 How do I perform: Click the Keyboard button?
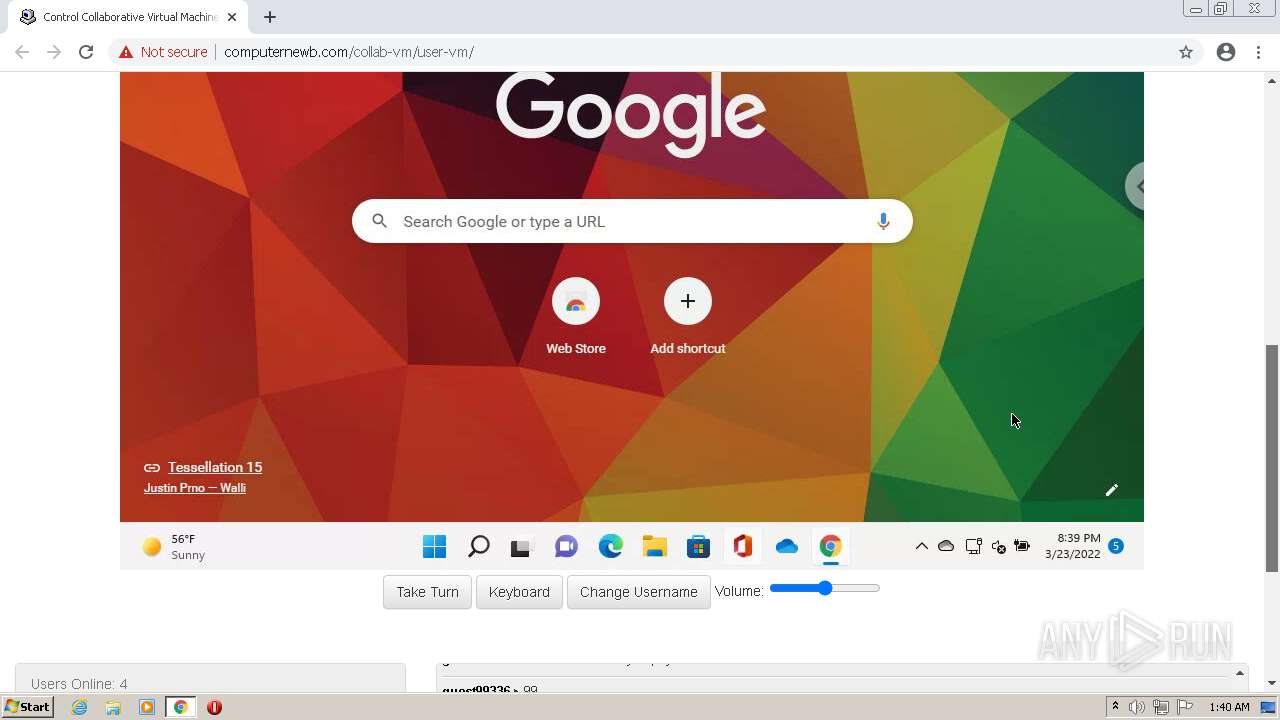pyautogui.click(x=519, y=592)
